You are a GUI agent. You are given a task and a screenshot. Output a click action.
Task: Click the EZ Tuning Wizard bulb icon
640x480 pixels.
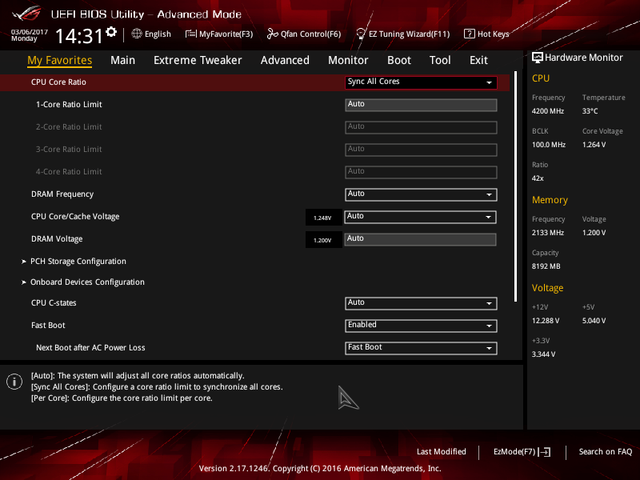[x=361, y=34]
